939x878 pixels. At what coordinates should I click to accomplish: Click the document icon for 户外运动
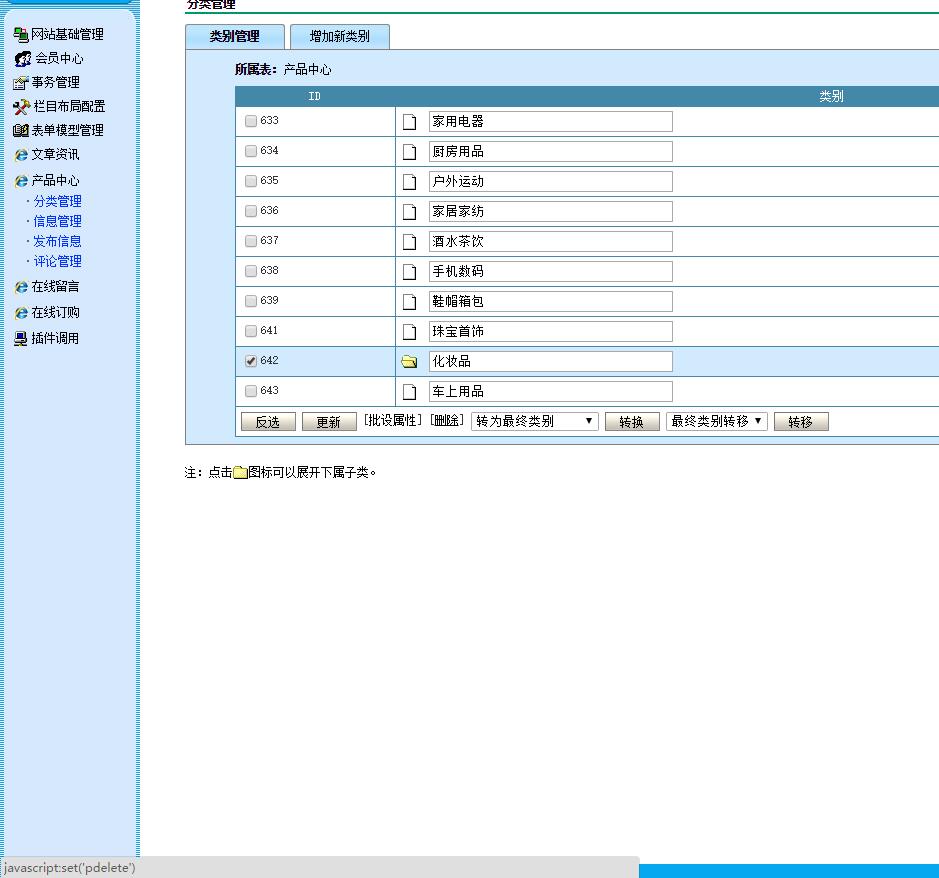tap(410, 182)
